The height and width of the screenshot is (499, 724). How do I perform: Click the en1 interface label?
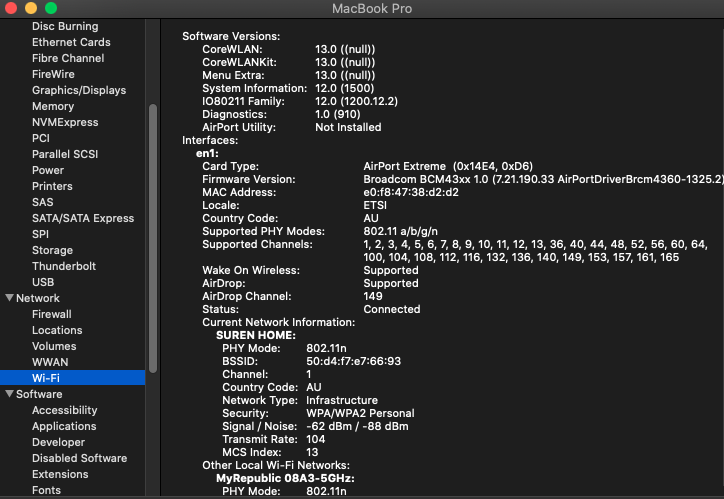click(207, 154)
